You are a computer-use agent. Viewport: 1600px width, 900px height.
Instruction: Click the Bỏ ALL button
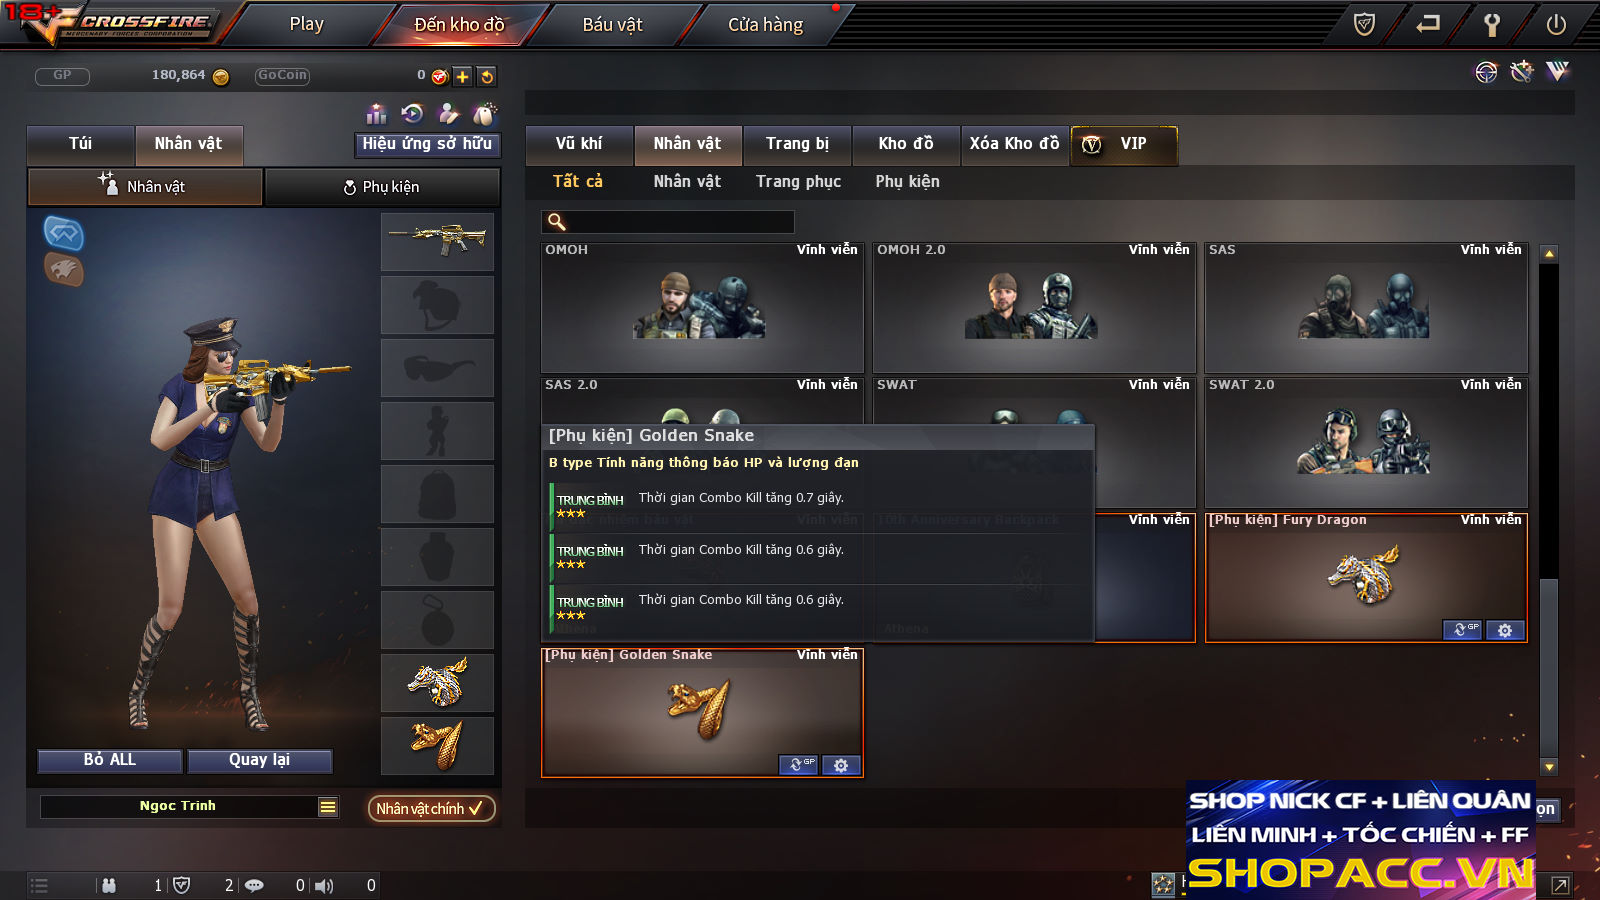tap(110, 760)
